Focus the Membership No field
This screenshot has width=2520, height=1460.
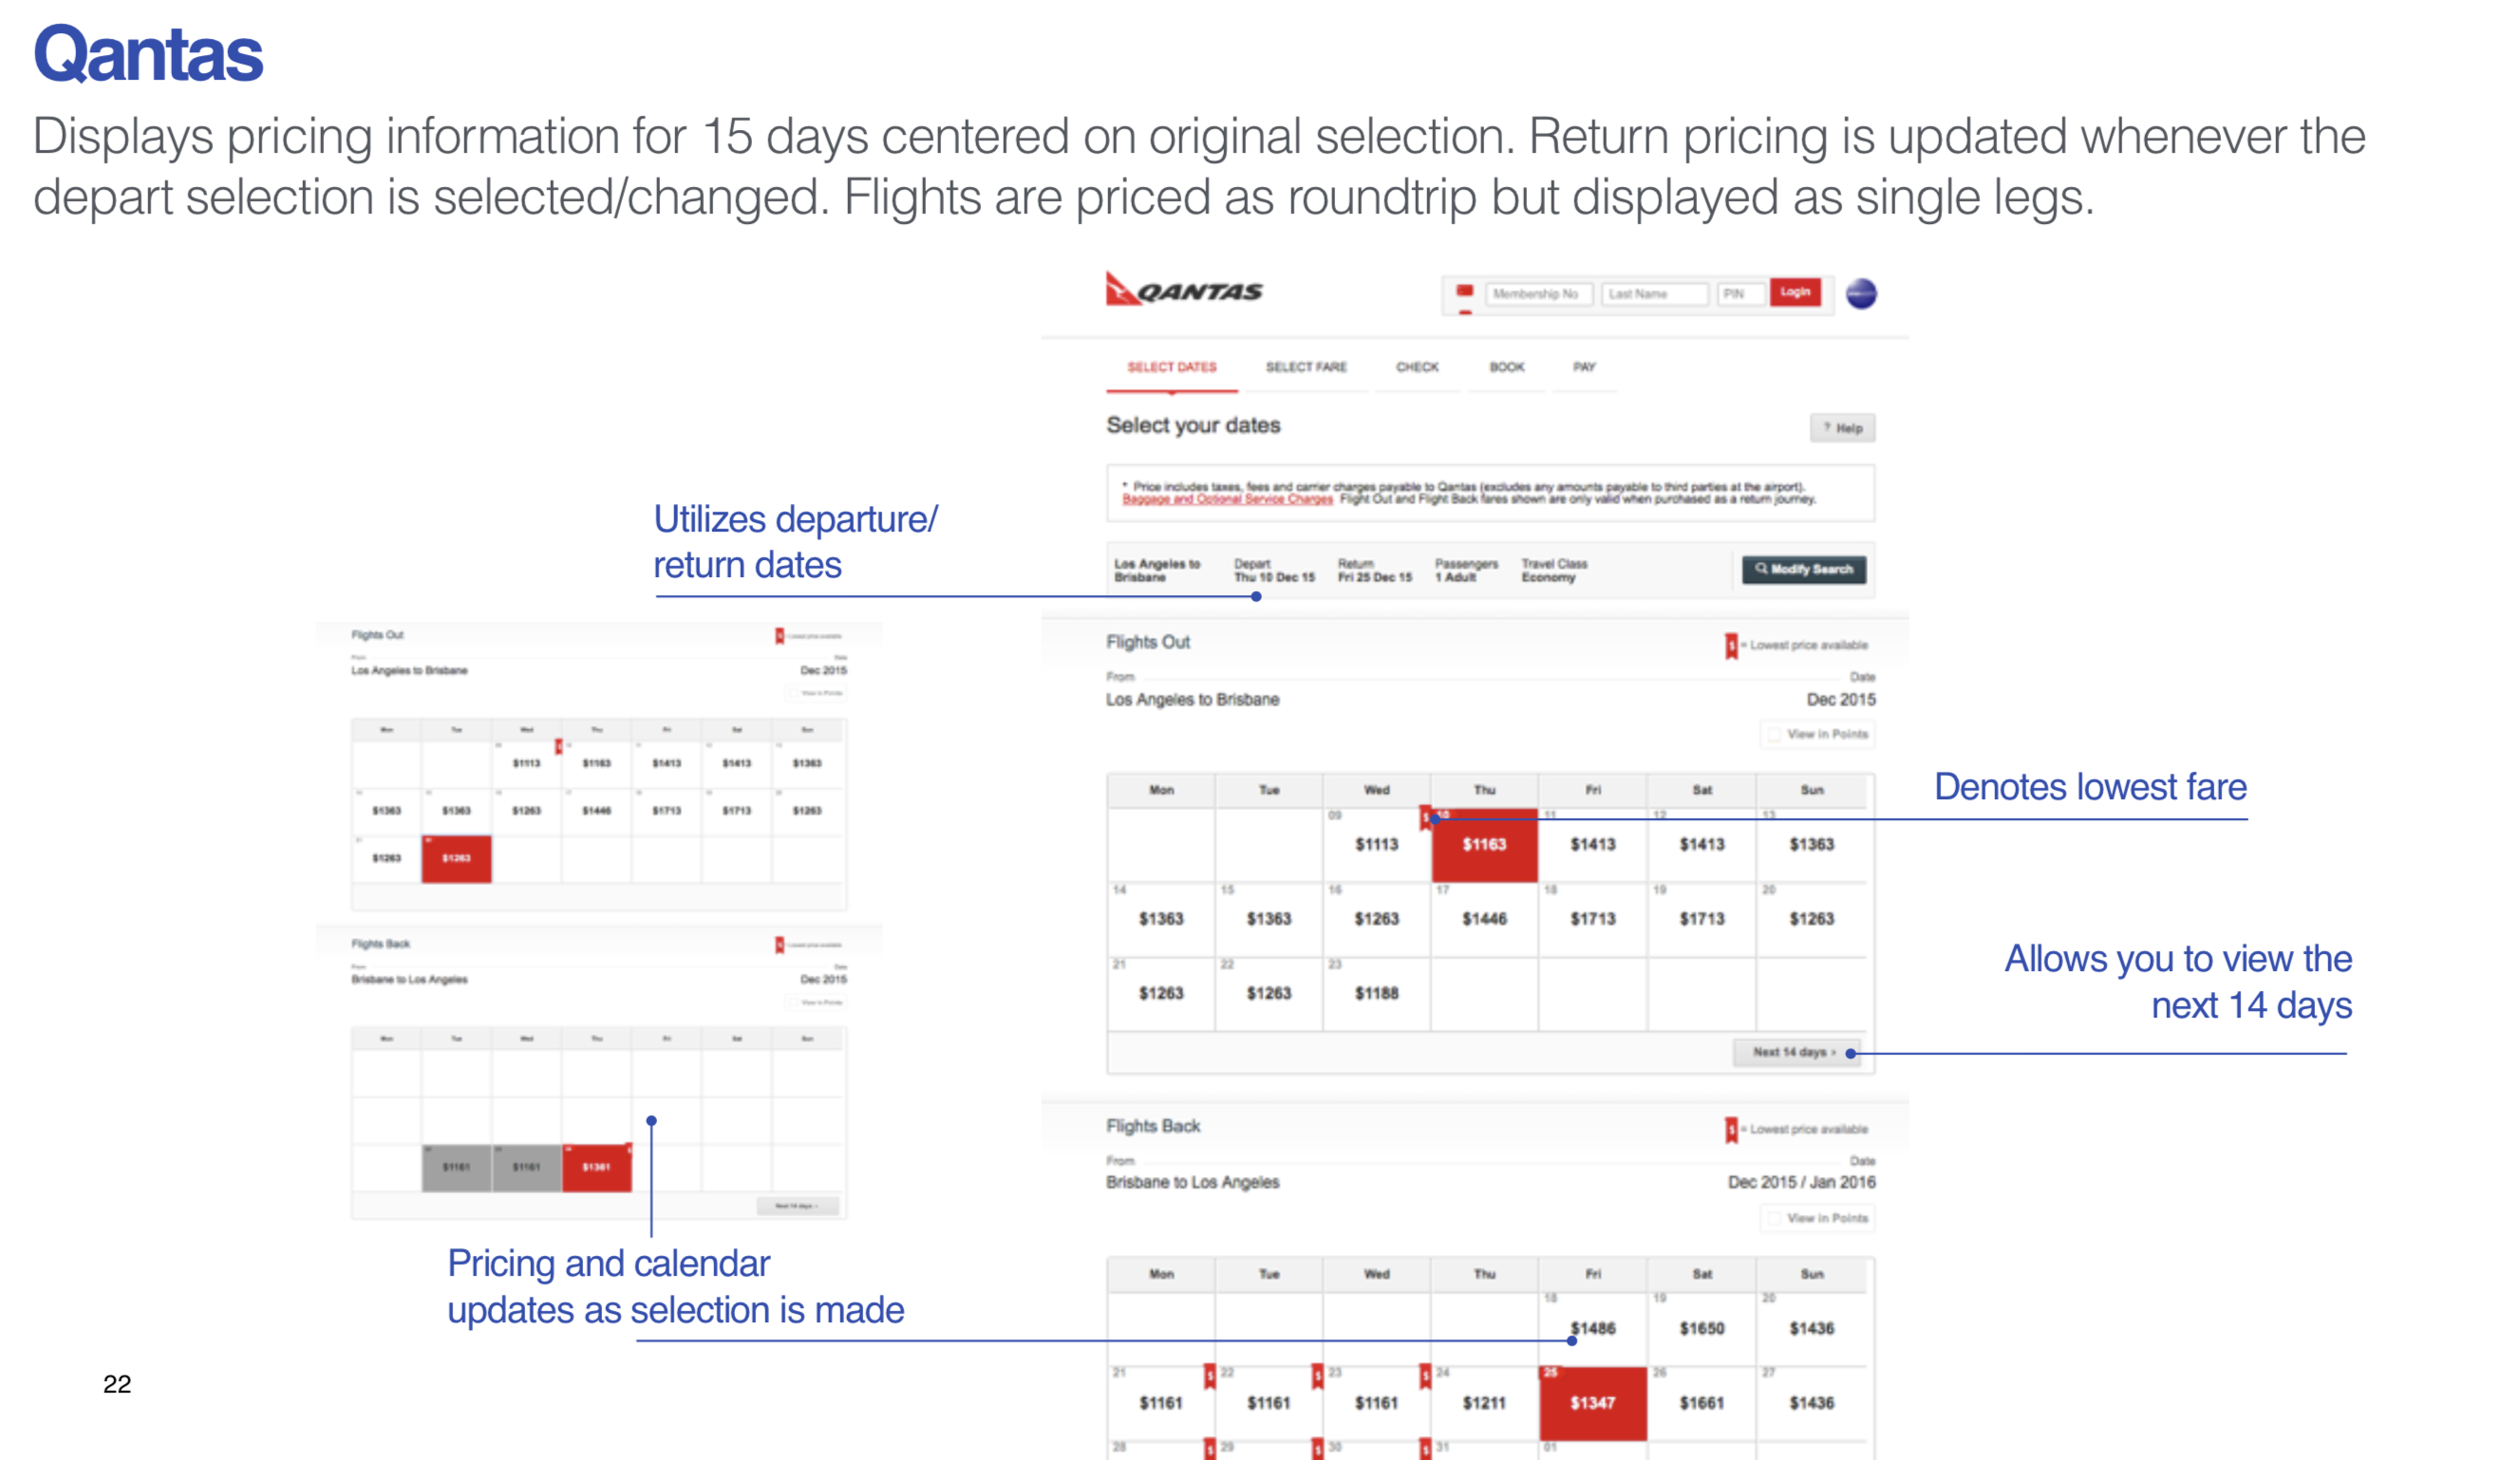coord(1538,294)
